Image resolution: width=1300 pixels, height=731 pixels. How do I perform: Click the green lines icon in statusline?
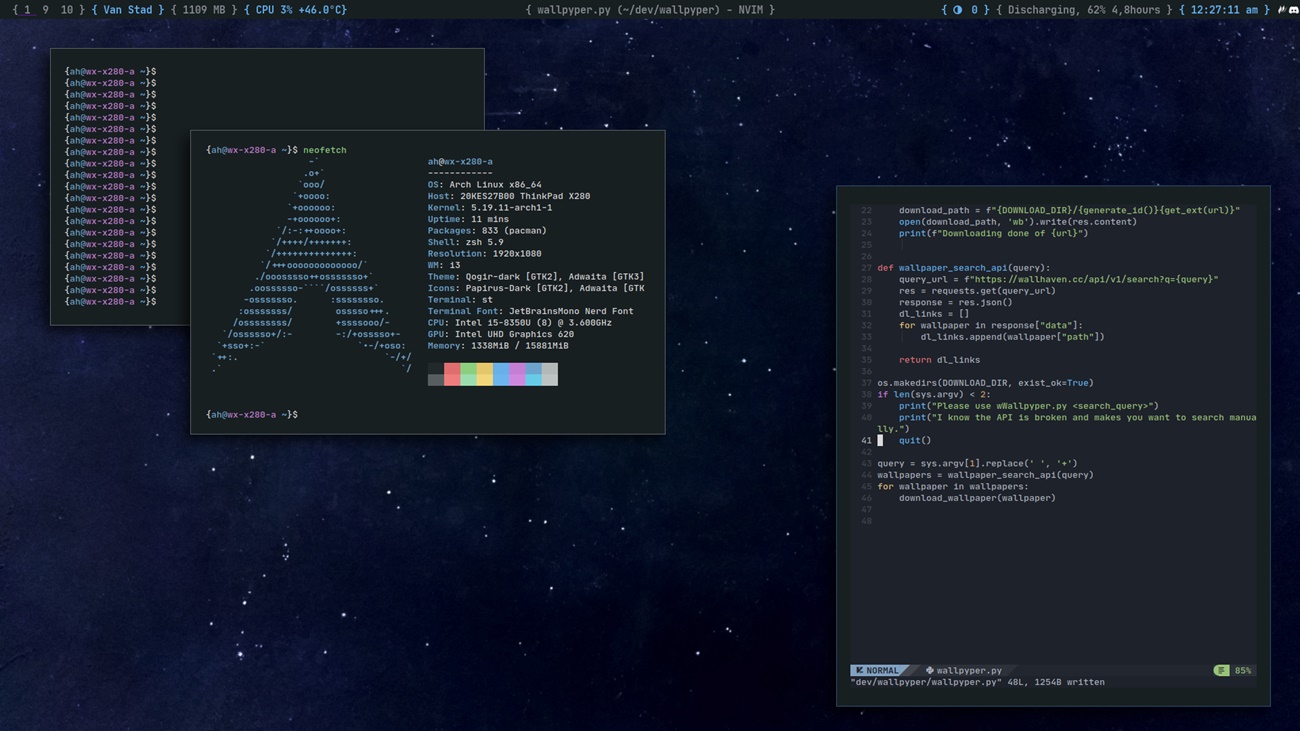point(1221,670)
